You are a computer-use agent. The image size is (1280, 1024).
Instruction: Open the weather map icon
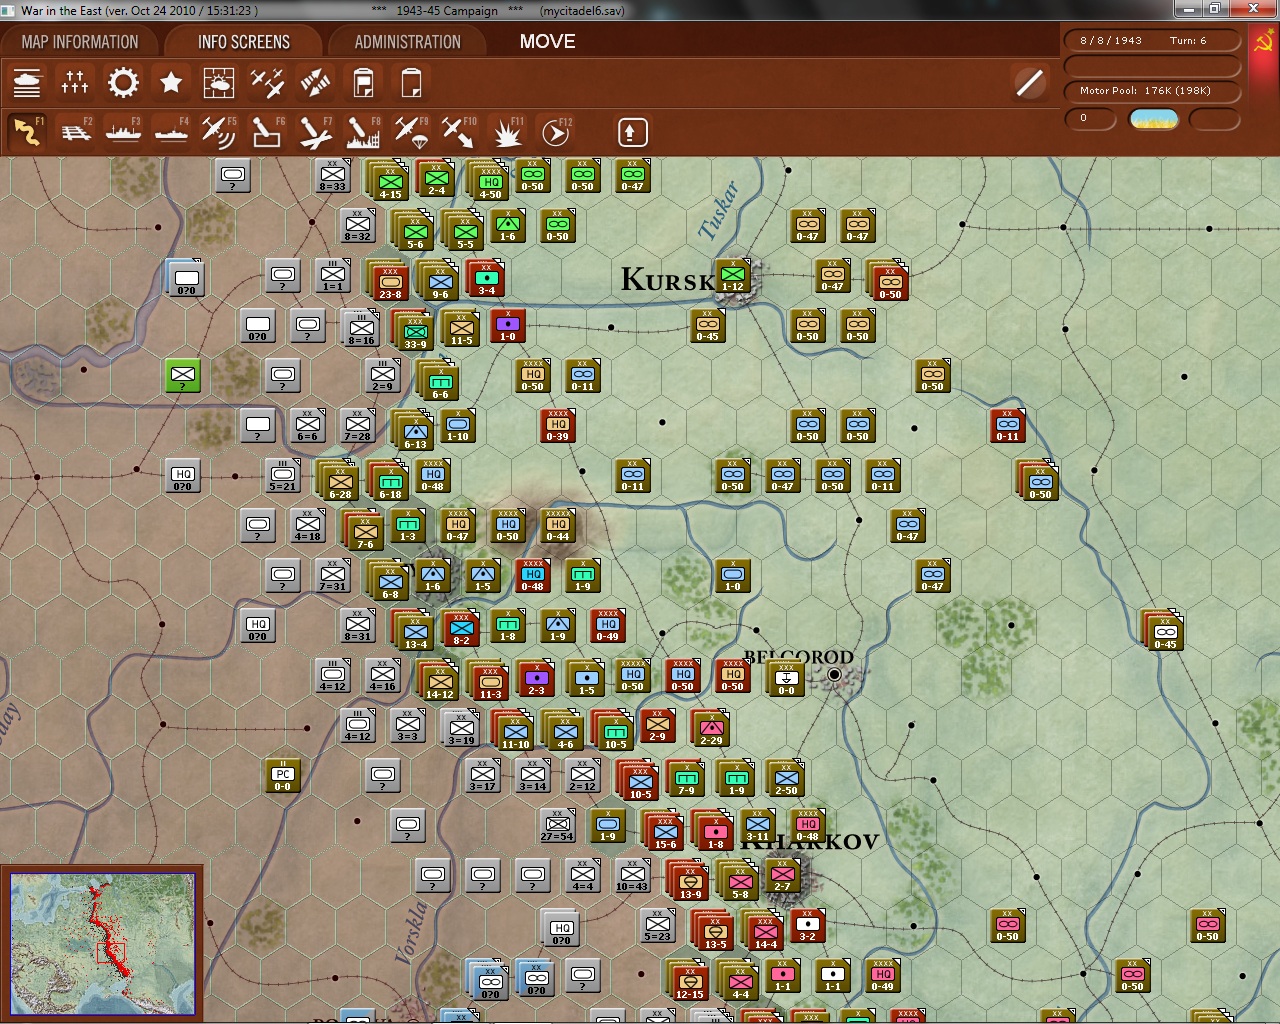[x=219, y=83]
